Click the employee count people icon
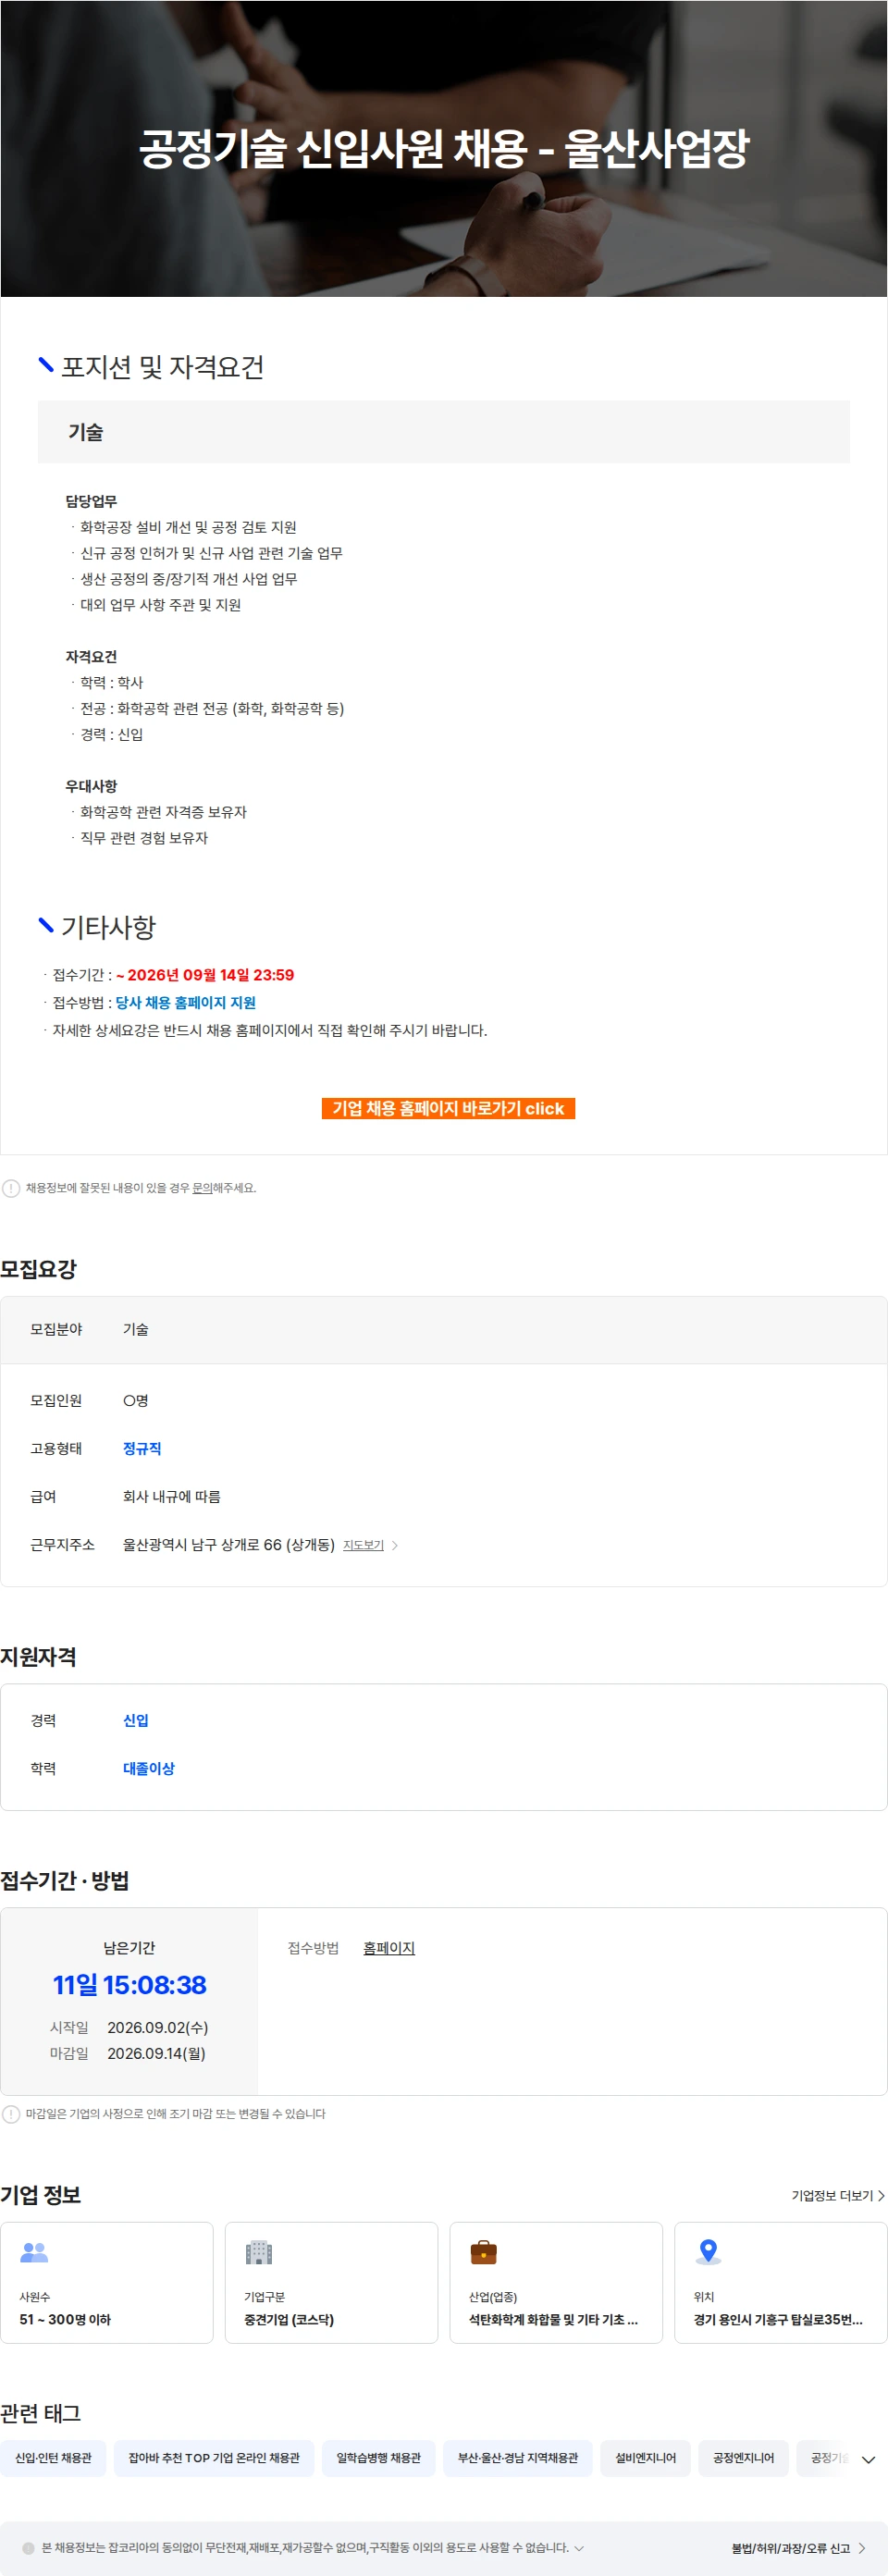 tap(34, 2252)
